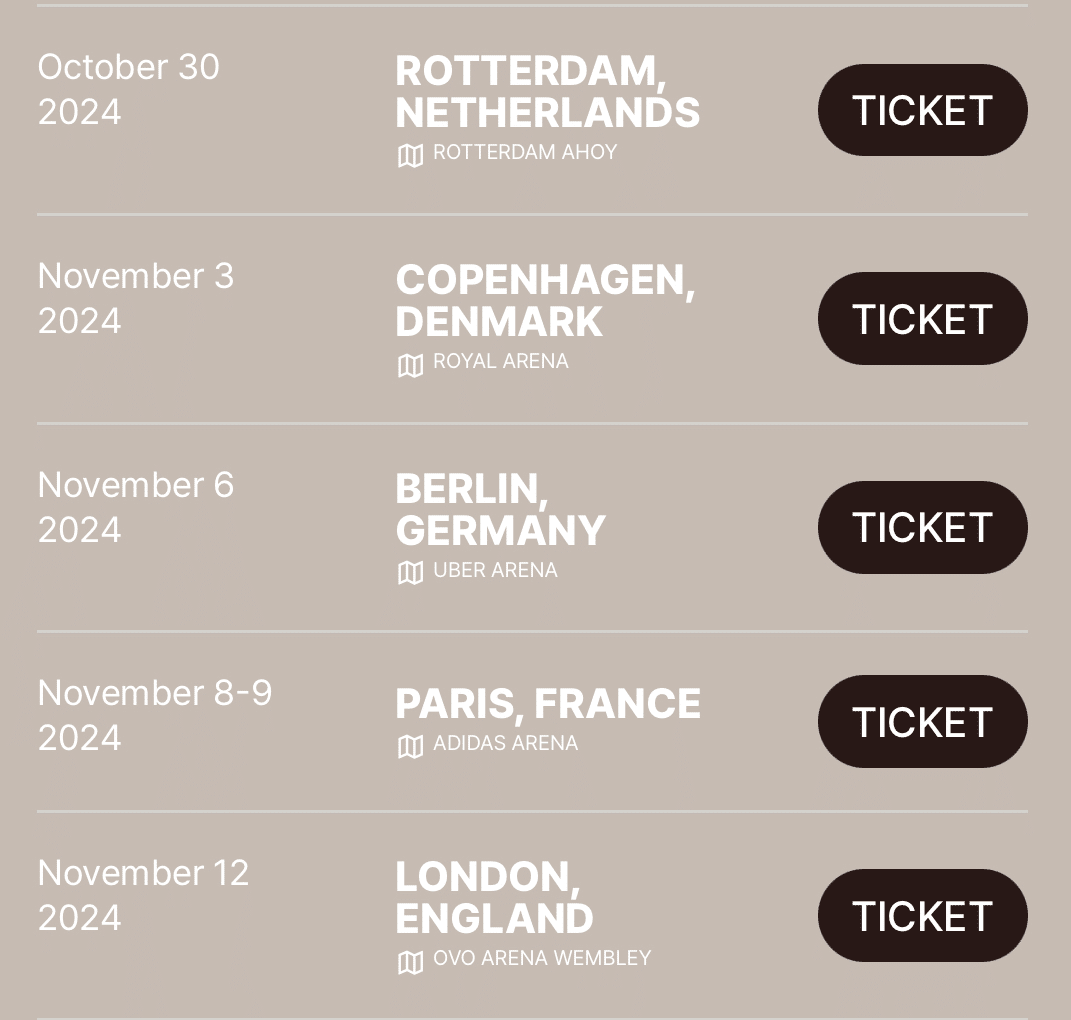
Task: Get tickets for Rotterdam, Netherlands show
Action: [x=923, y=110]
